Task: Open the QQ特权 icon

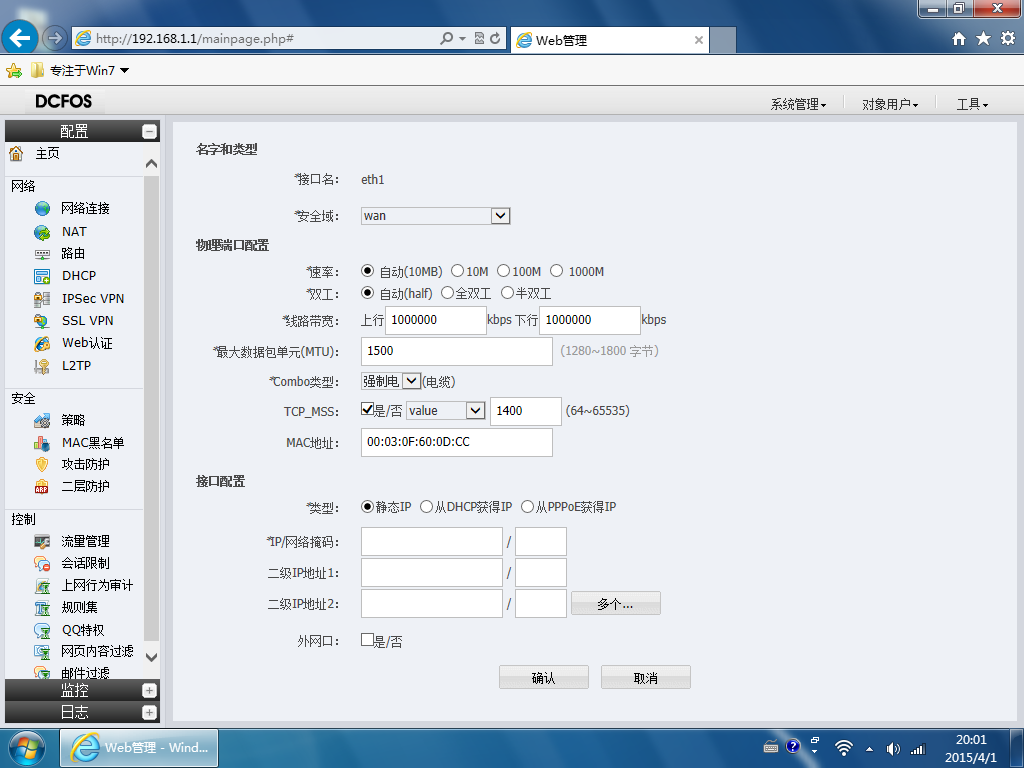Action: [x=42, y=630]
